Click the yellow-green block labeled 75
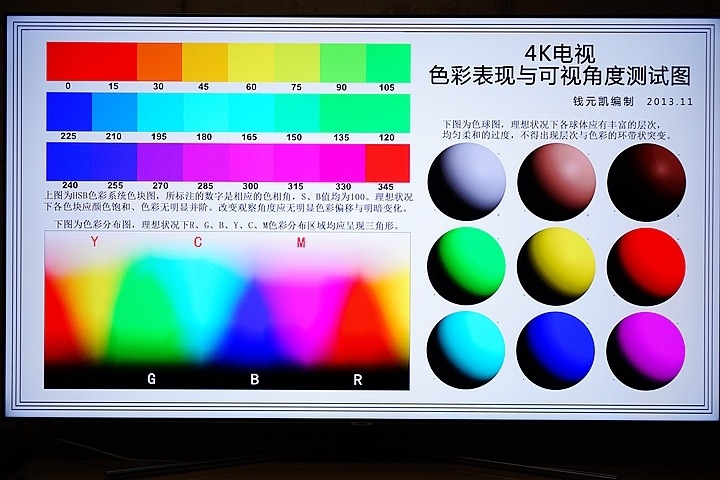The height and width of the screenshot is (480, 720). coord(297,63)
